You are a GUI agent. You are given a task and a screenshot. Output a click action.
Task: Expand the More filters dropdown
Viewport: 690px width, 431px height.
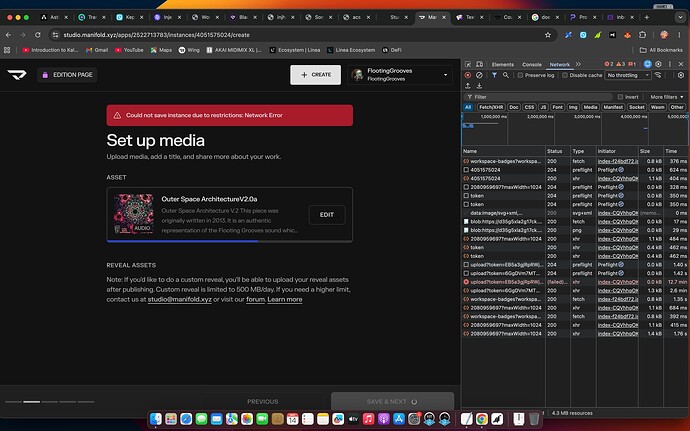pyautogui.click(x=667, y=97)
